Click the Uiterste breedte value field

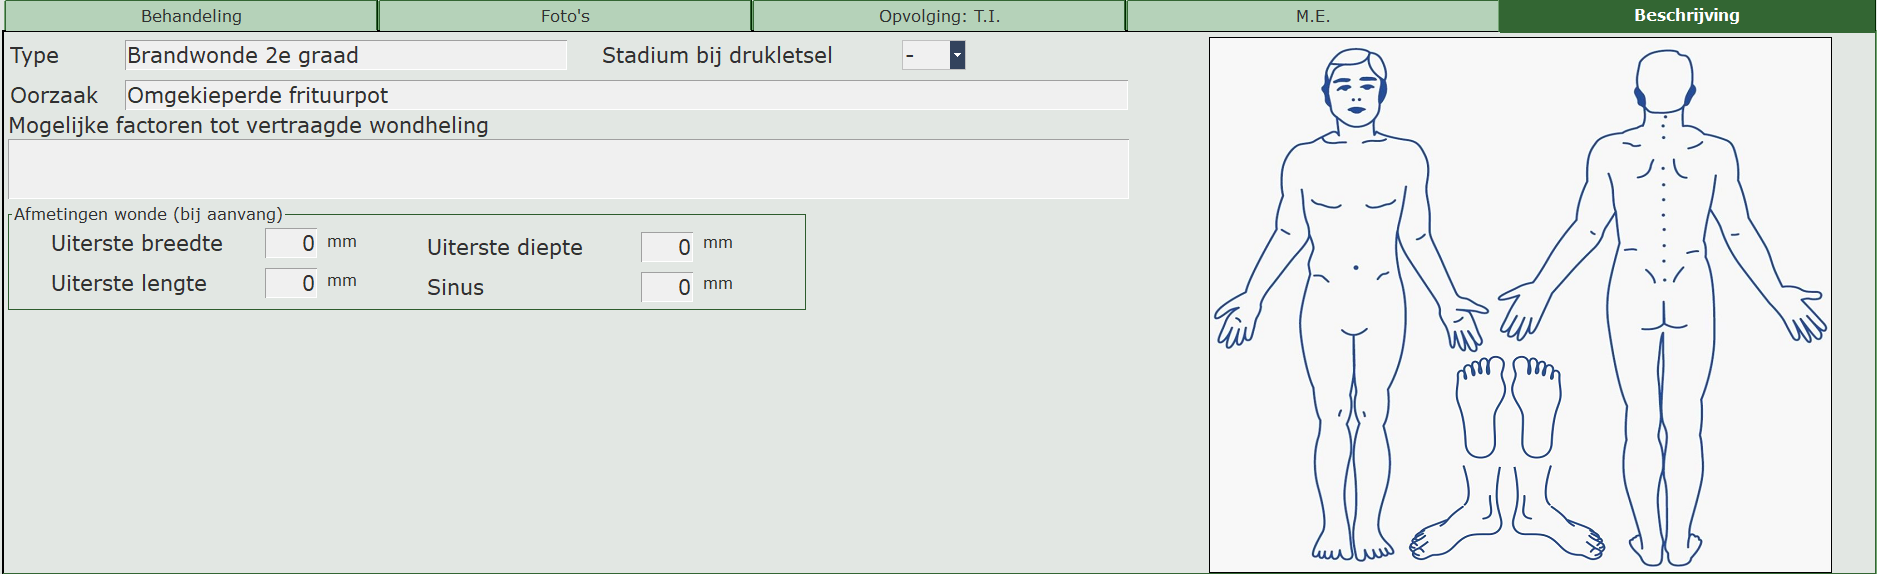(x=291, y=243)
